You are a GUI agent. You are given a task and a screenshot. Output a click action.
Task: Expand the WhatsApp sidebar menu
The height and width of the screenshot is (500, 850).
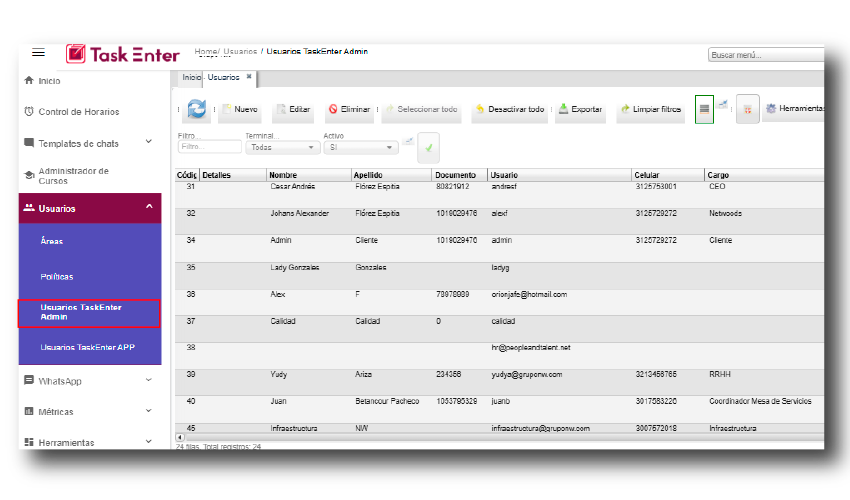[x=149, y=381]
